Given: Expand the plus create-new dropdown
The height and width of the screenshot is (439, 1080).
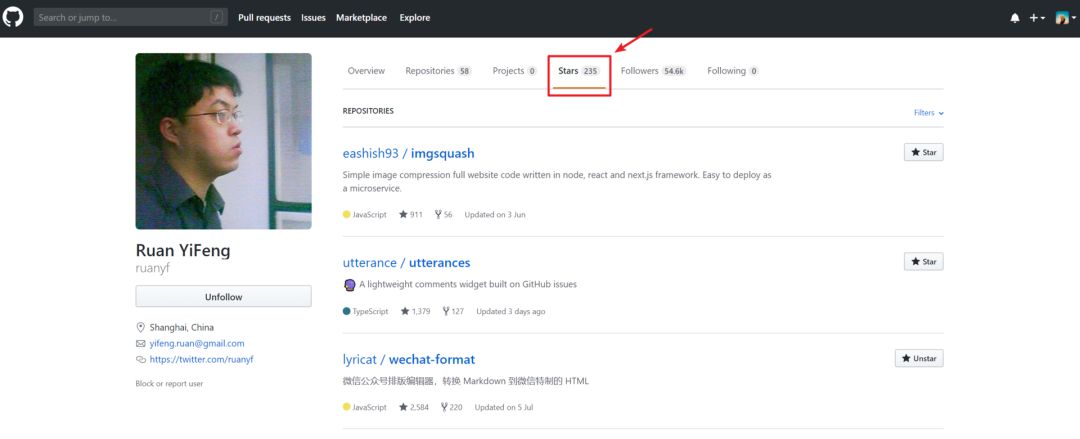Looking at the screenshot, I should coord(1037,19).
